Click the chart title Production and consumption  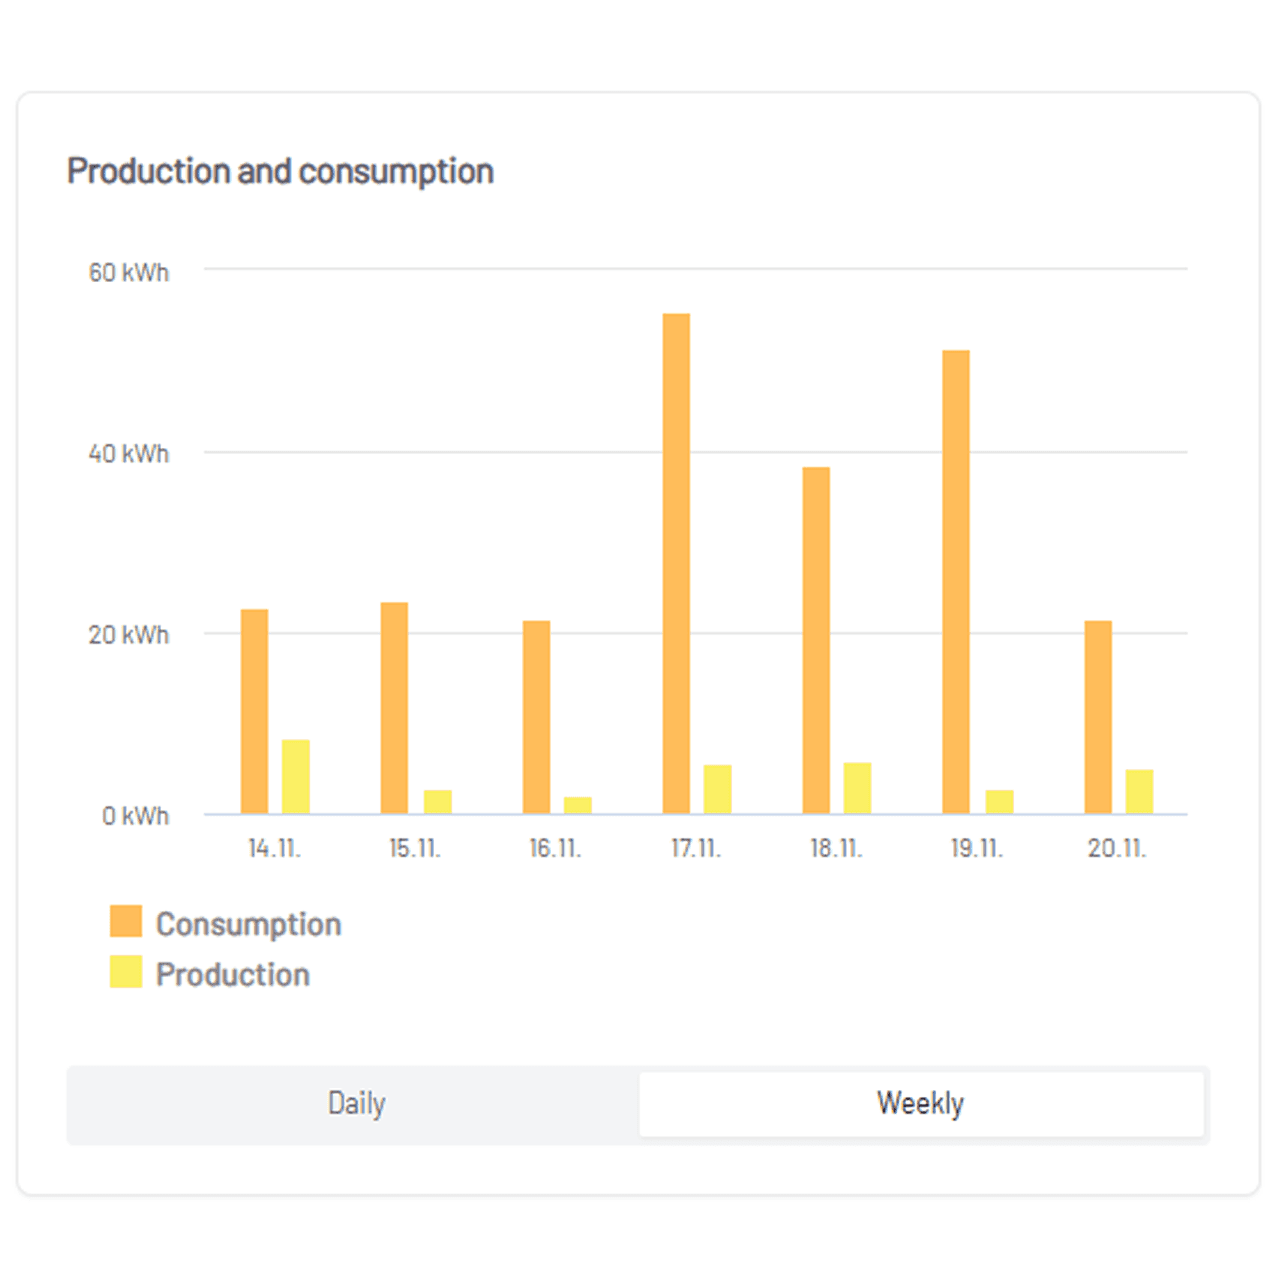tap(280, 171)
